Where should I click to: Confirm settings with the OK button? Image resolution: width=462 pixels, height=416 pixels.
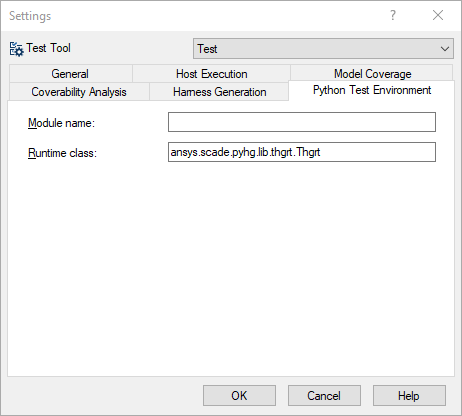[x=239, y=396]
